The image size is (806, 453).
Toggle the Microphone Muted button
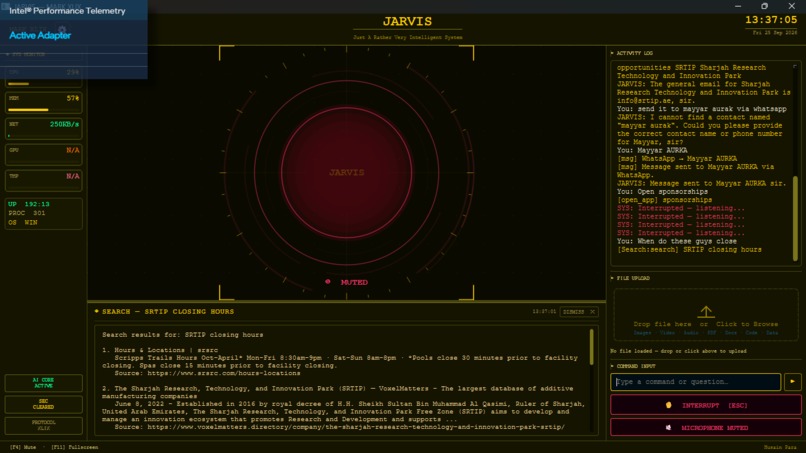(x=706, y=428)
